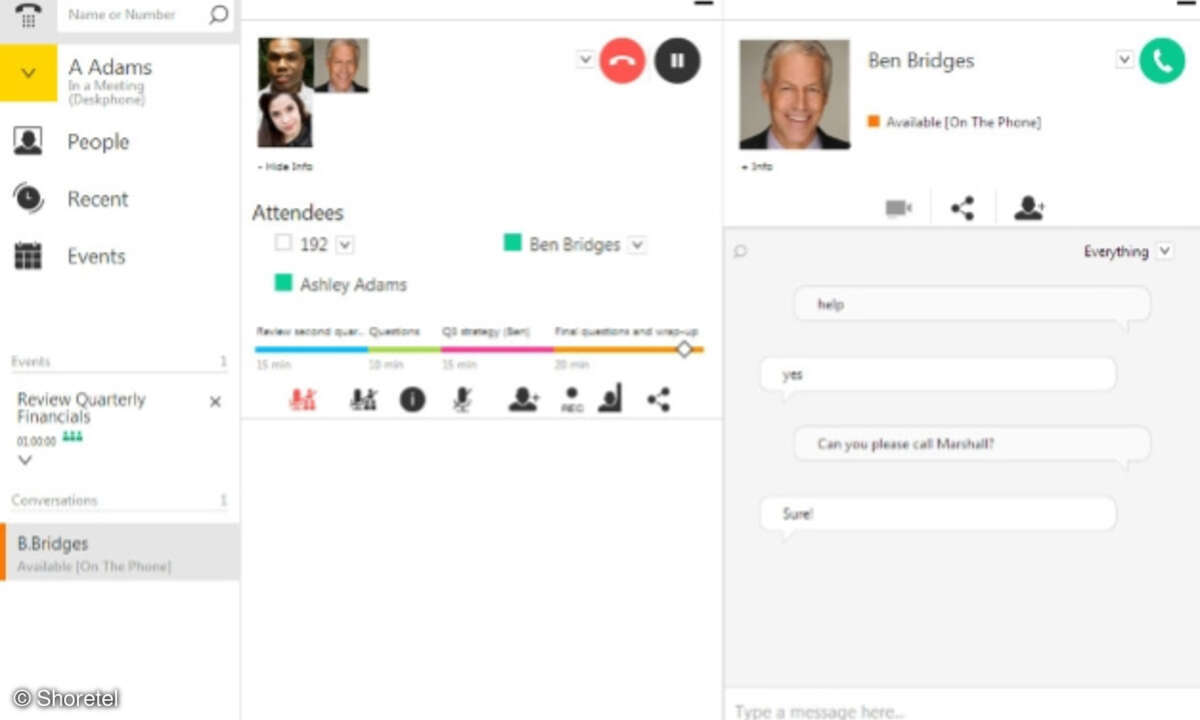
Task: Toggle Ben Bridges attendee status box
Action: [x=512, y=243]
